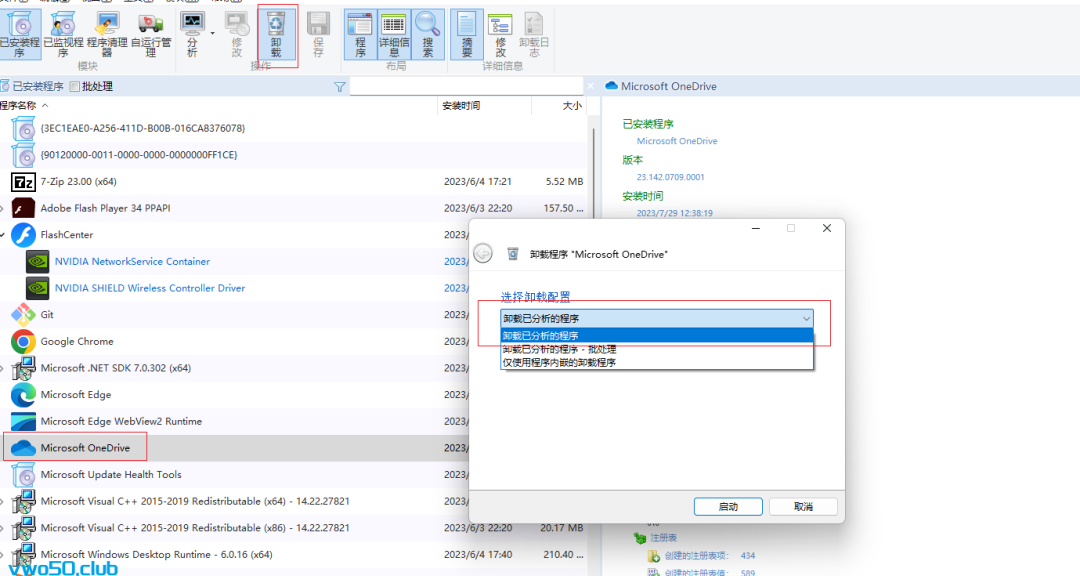The height and width of the screenshot is (576, 1080).
Task: Open the 已安装程序 installed programs module
Action: coord(20,34)
